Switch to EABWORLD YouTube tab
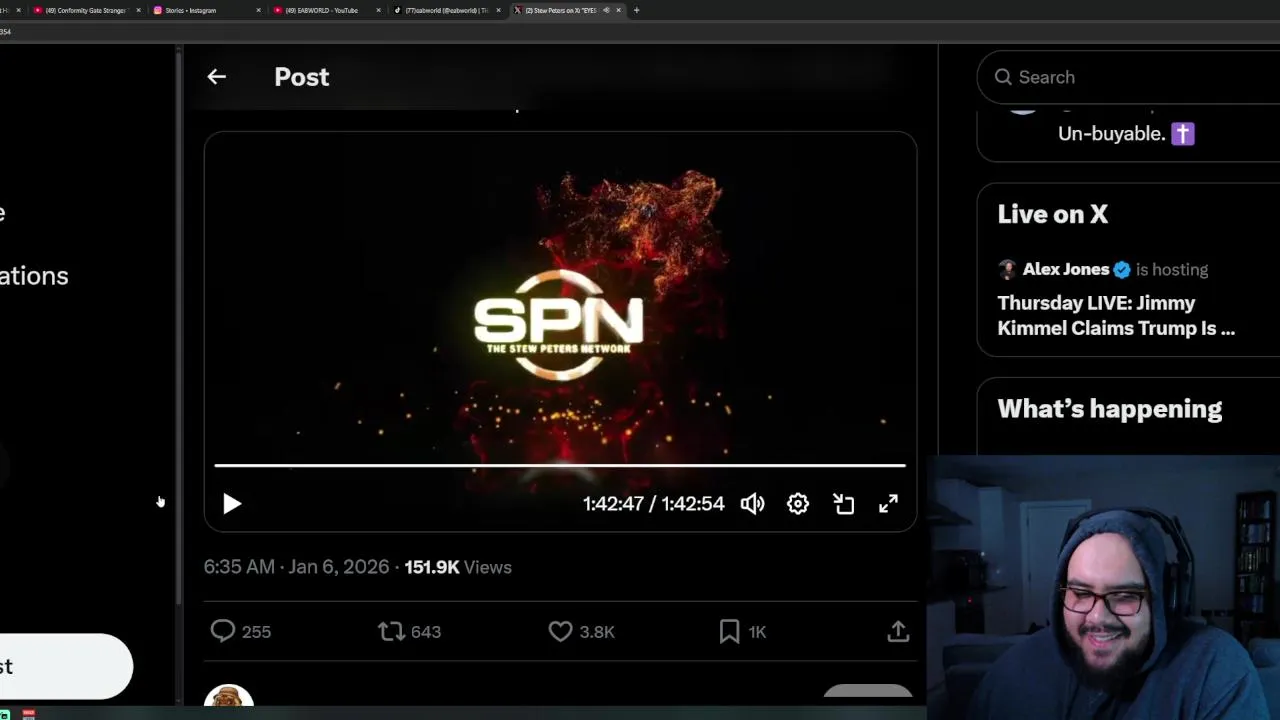1280x720 pixels. (x=325, y=10)
